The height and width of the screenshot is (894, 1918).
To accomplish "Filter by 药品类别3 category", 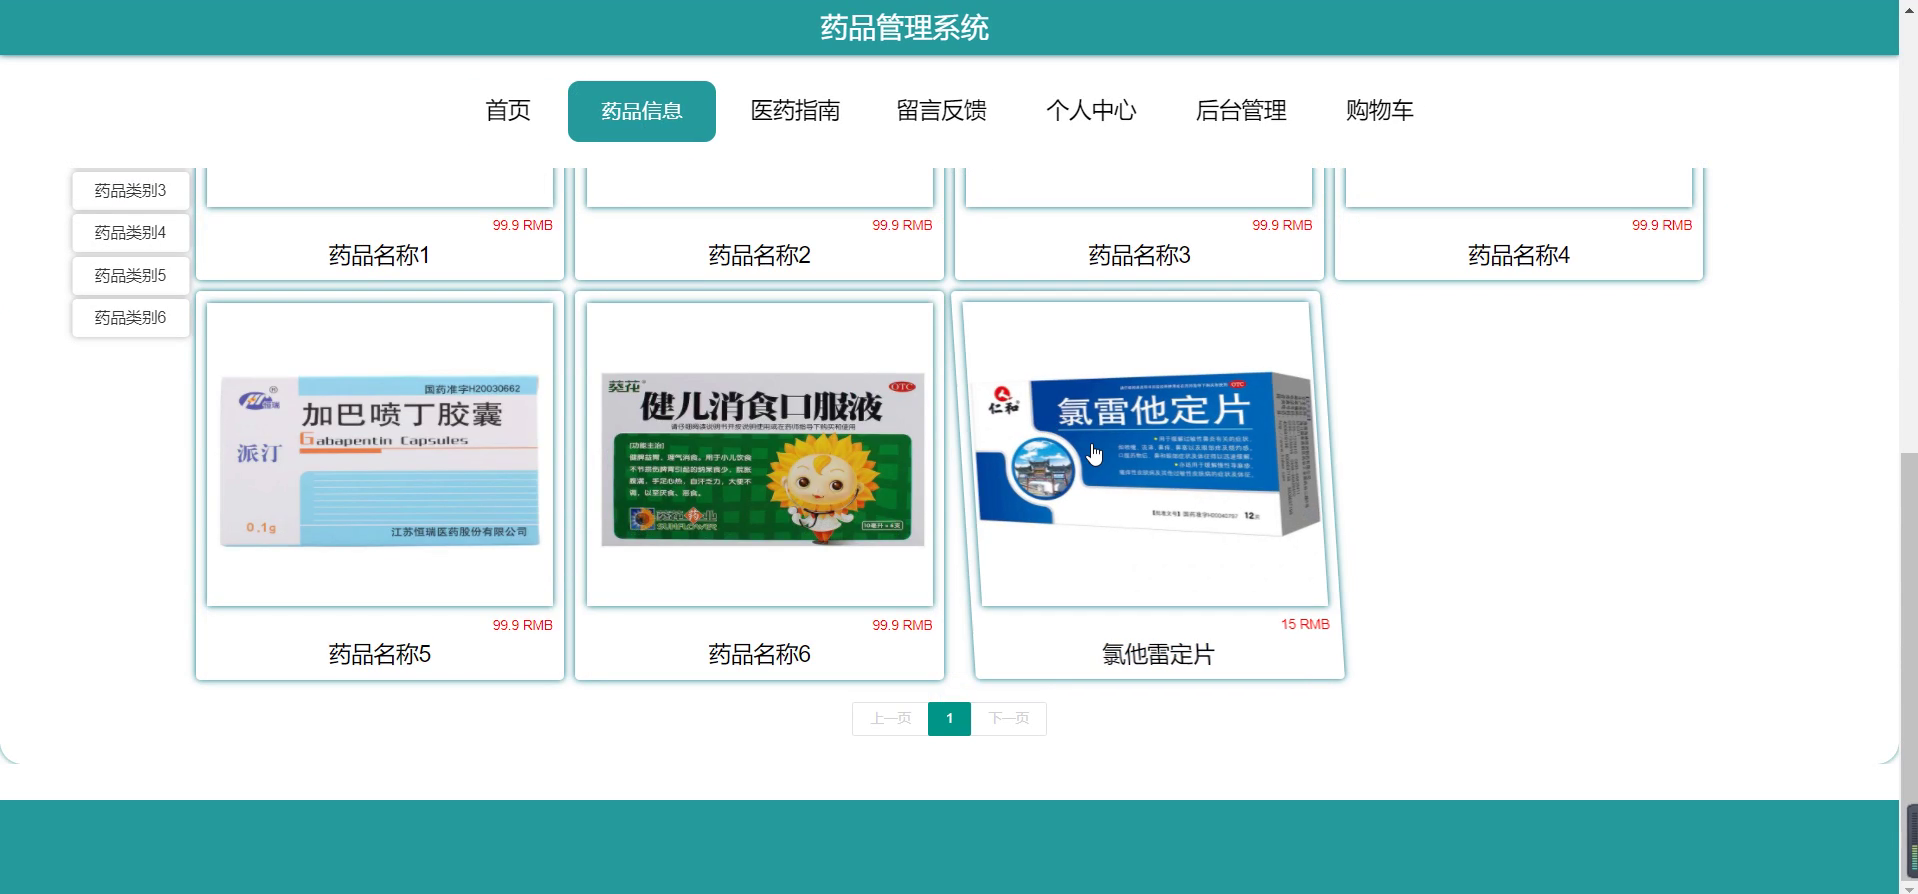I will [x=130, y=191].
